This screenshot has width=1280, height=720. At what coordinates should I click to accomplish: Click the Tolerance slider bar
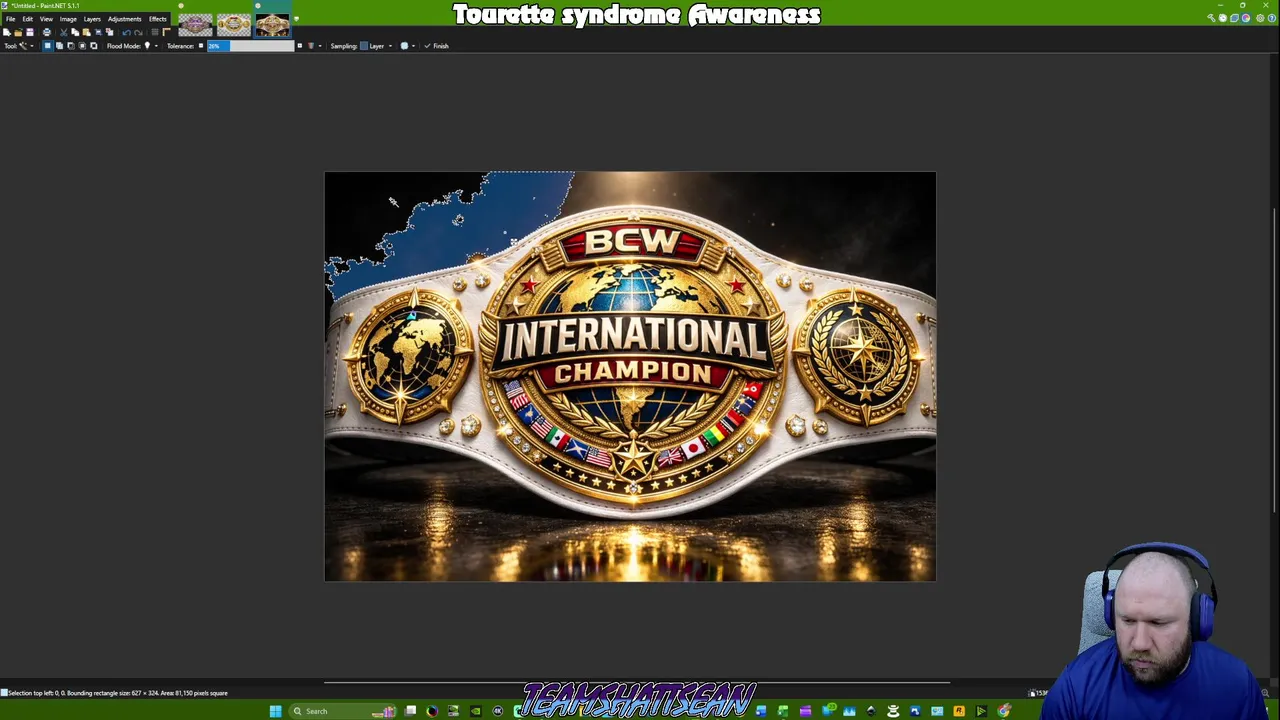pos(251,46)
